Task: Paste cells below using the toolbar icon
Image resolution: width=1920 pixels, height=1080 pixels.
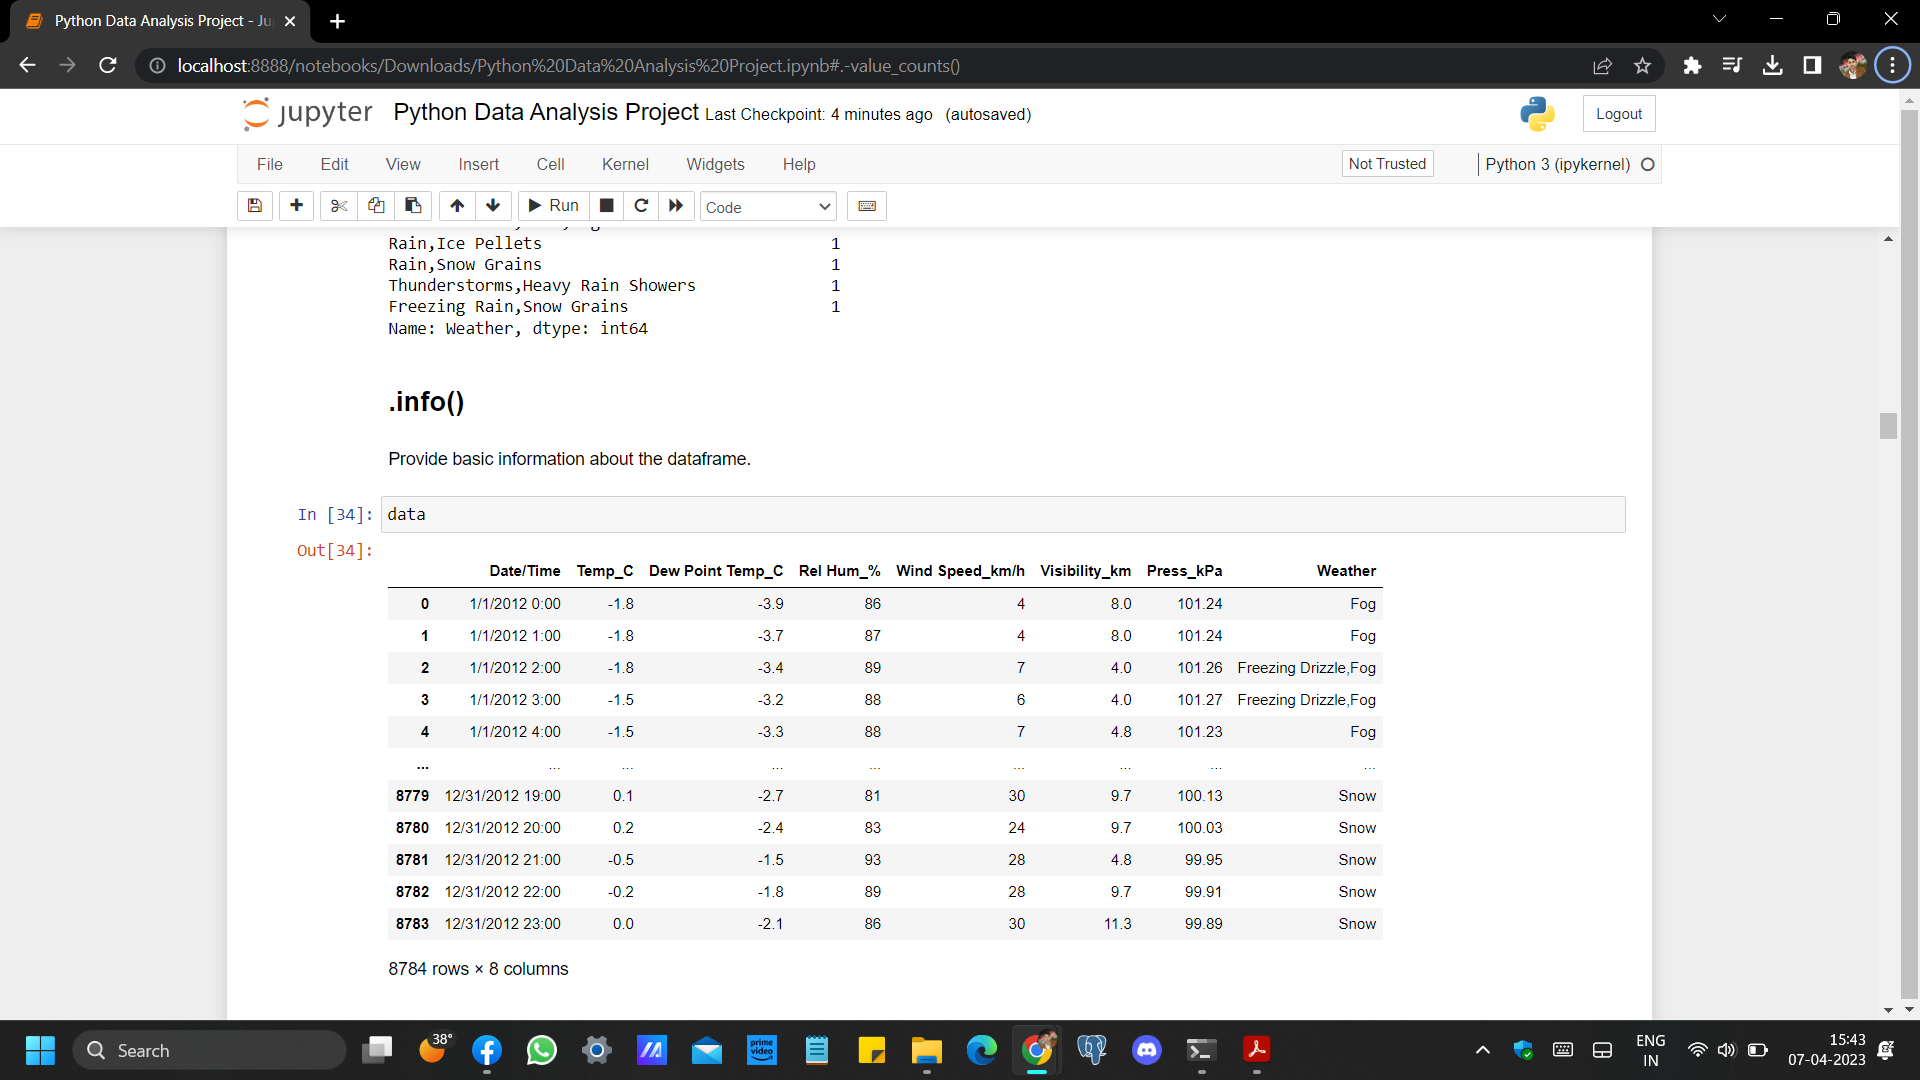Action: (x=413, y=206)
